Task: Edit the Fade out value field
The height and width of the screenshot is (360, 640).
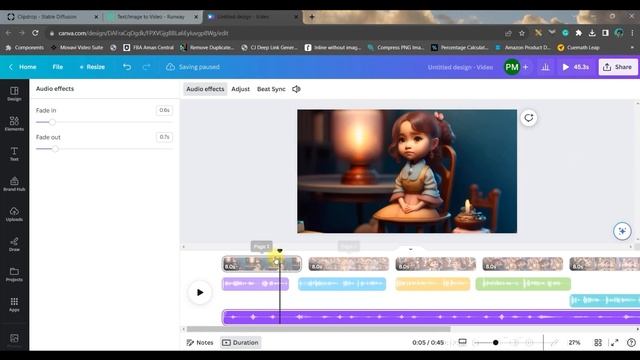Action: click(164, 137)
